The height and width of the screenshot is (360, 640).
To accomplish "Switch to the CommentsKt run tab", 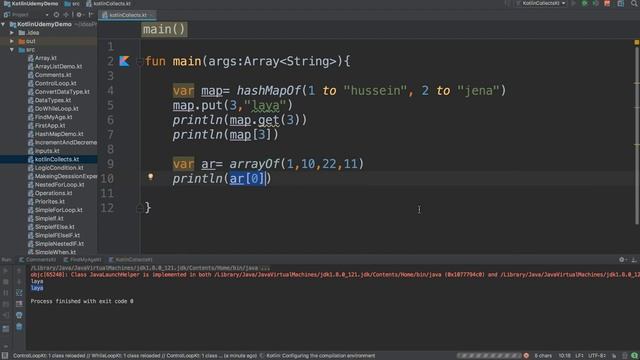I will click(37, 260).
